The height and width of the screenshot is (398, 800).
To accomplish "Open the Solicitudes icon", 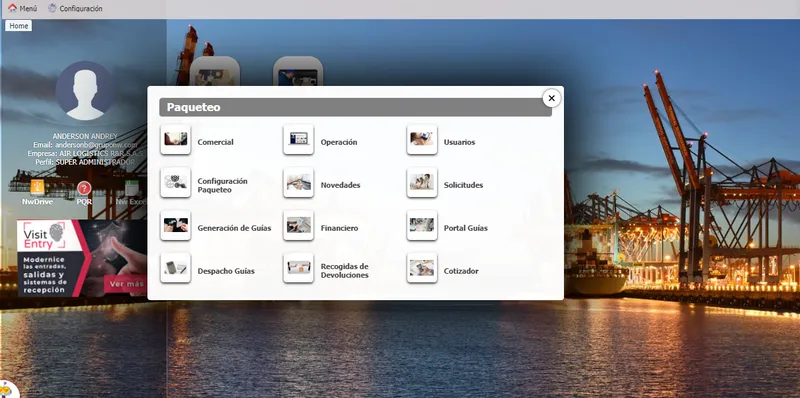I will pyautogui.click(x=422, y=182).
